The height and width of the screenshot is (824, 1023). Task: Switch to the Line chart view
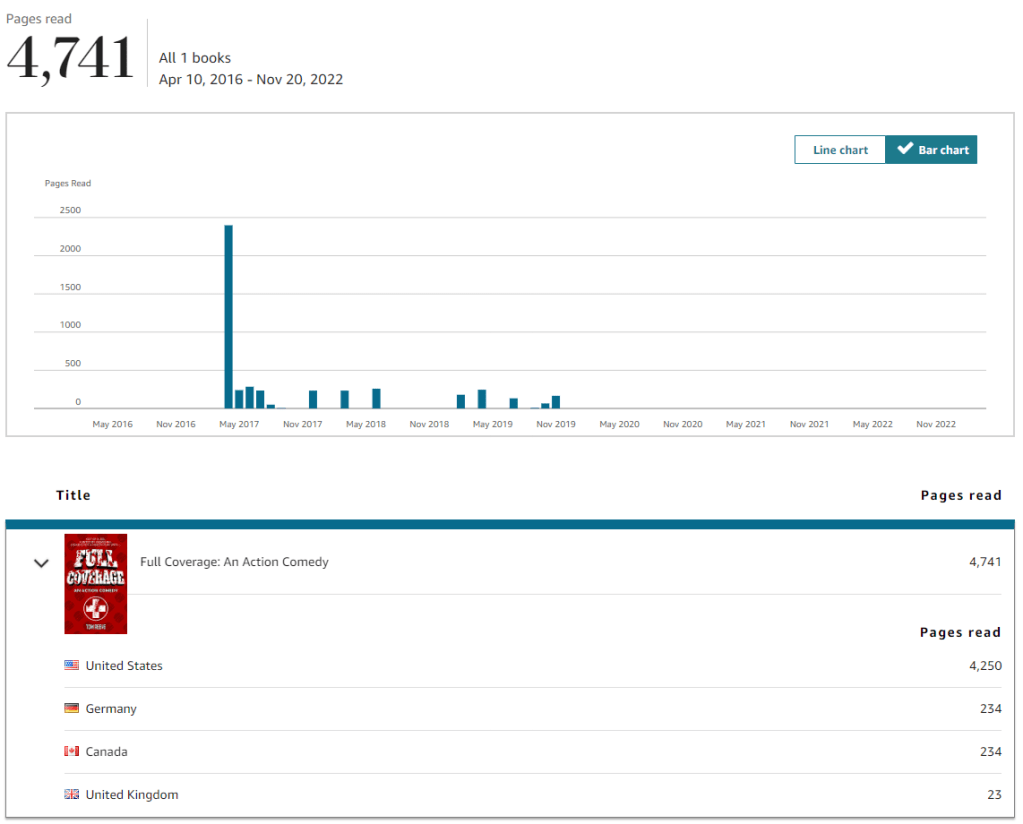(x=840, y=150)
